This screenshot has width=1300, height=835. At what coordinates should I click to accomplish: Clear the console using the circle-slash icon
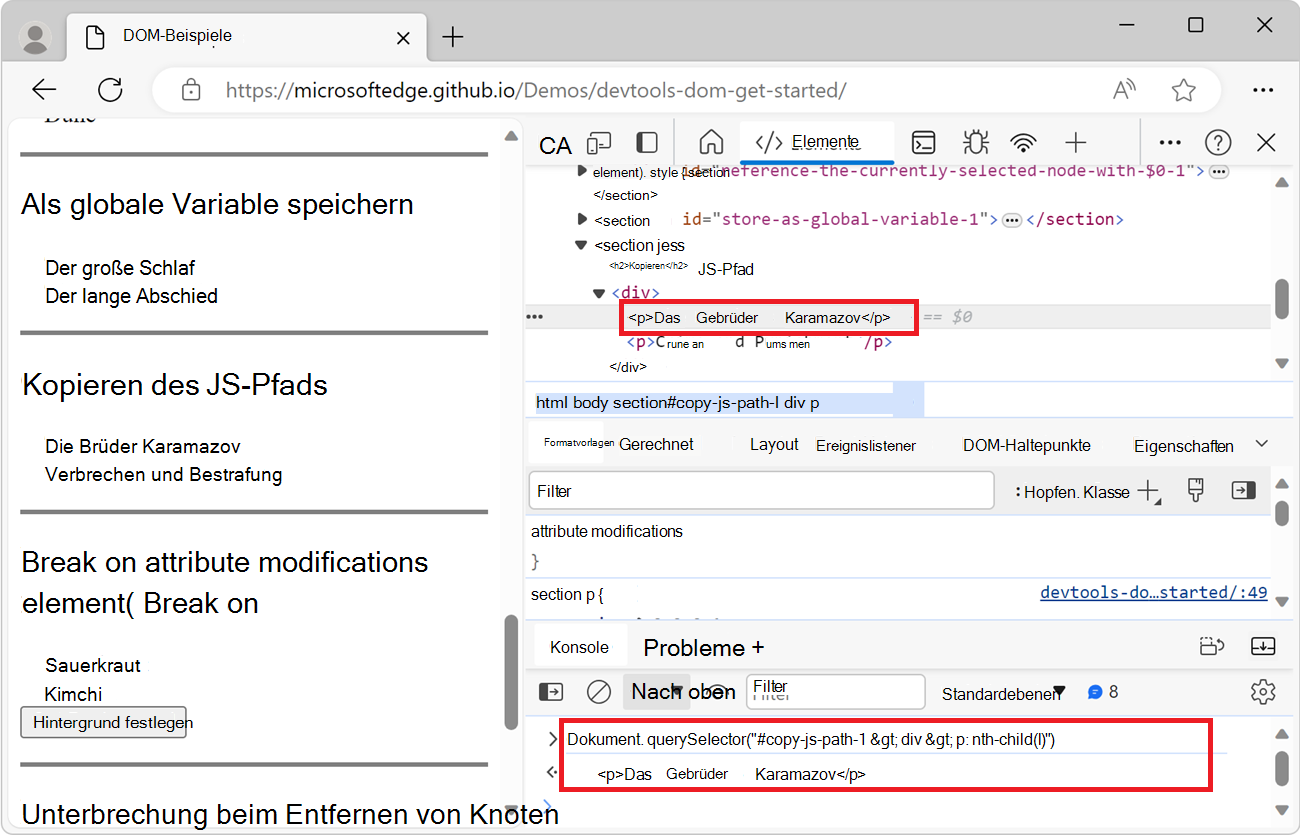tap(599, 691)
